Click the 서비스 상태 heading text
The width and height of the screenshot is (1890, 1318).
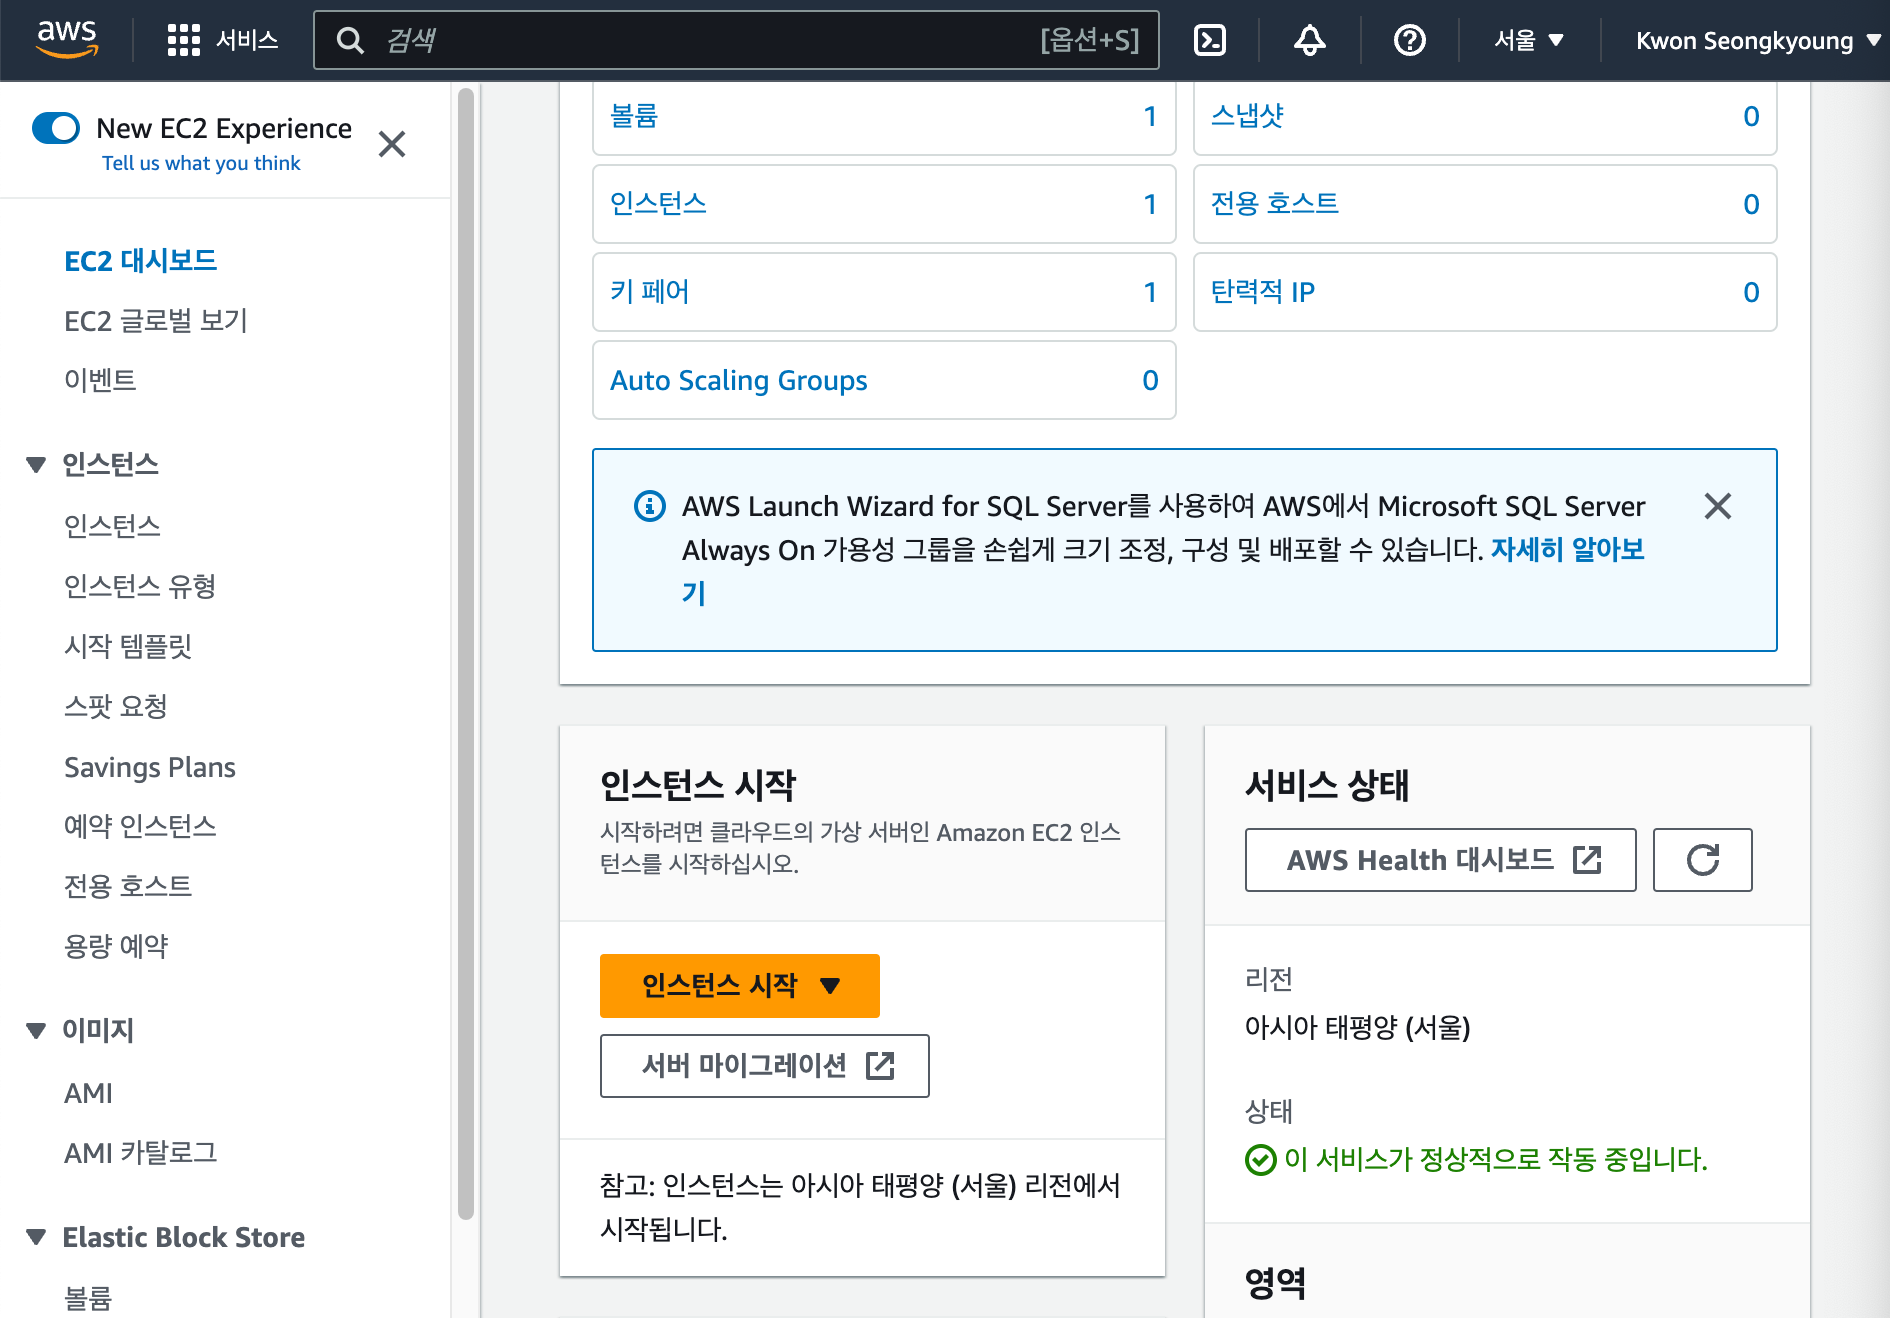1327,785
